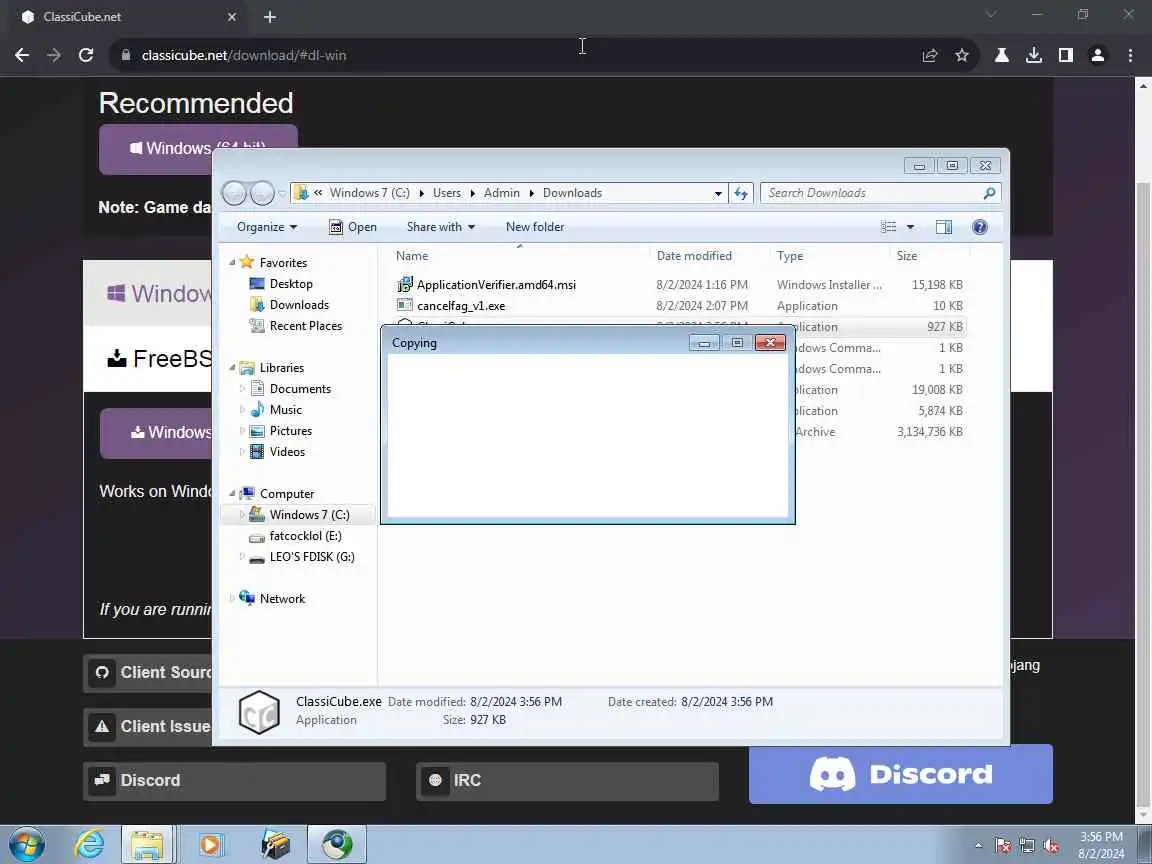The width and height of the screenshot is (1152, 864).
Task: Open the taskbar clock showing 3:56 PM
Action: (1101, 845)
